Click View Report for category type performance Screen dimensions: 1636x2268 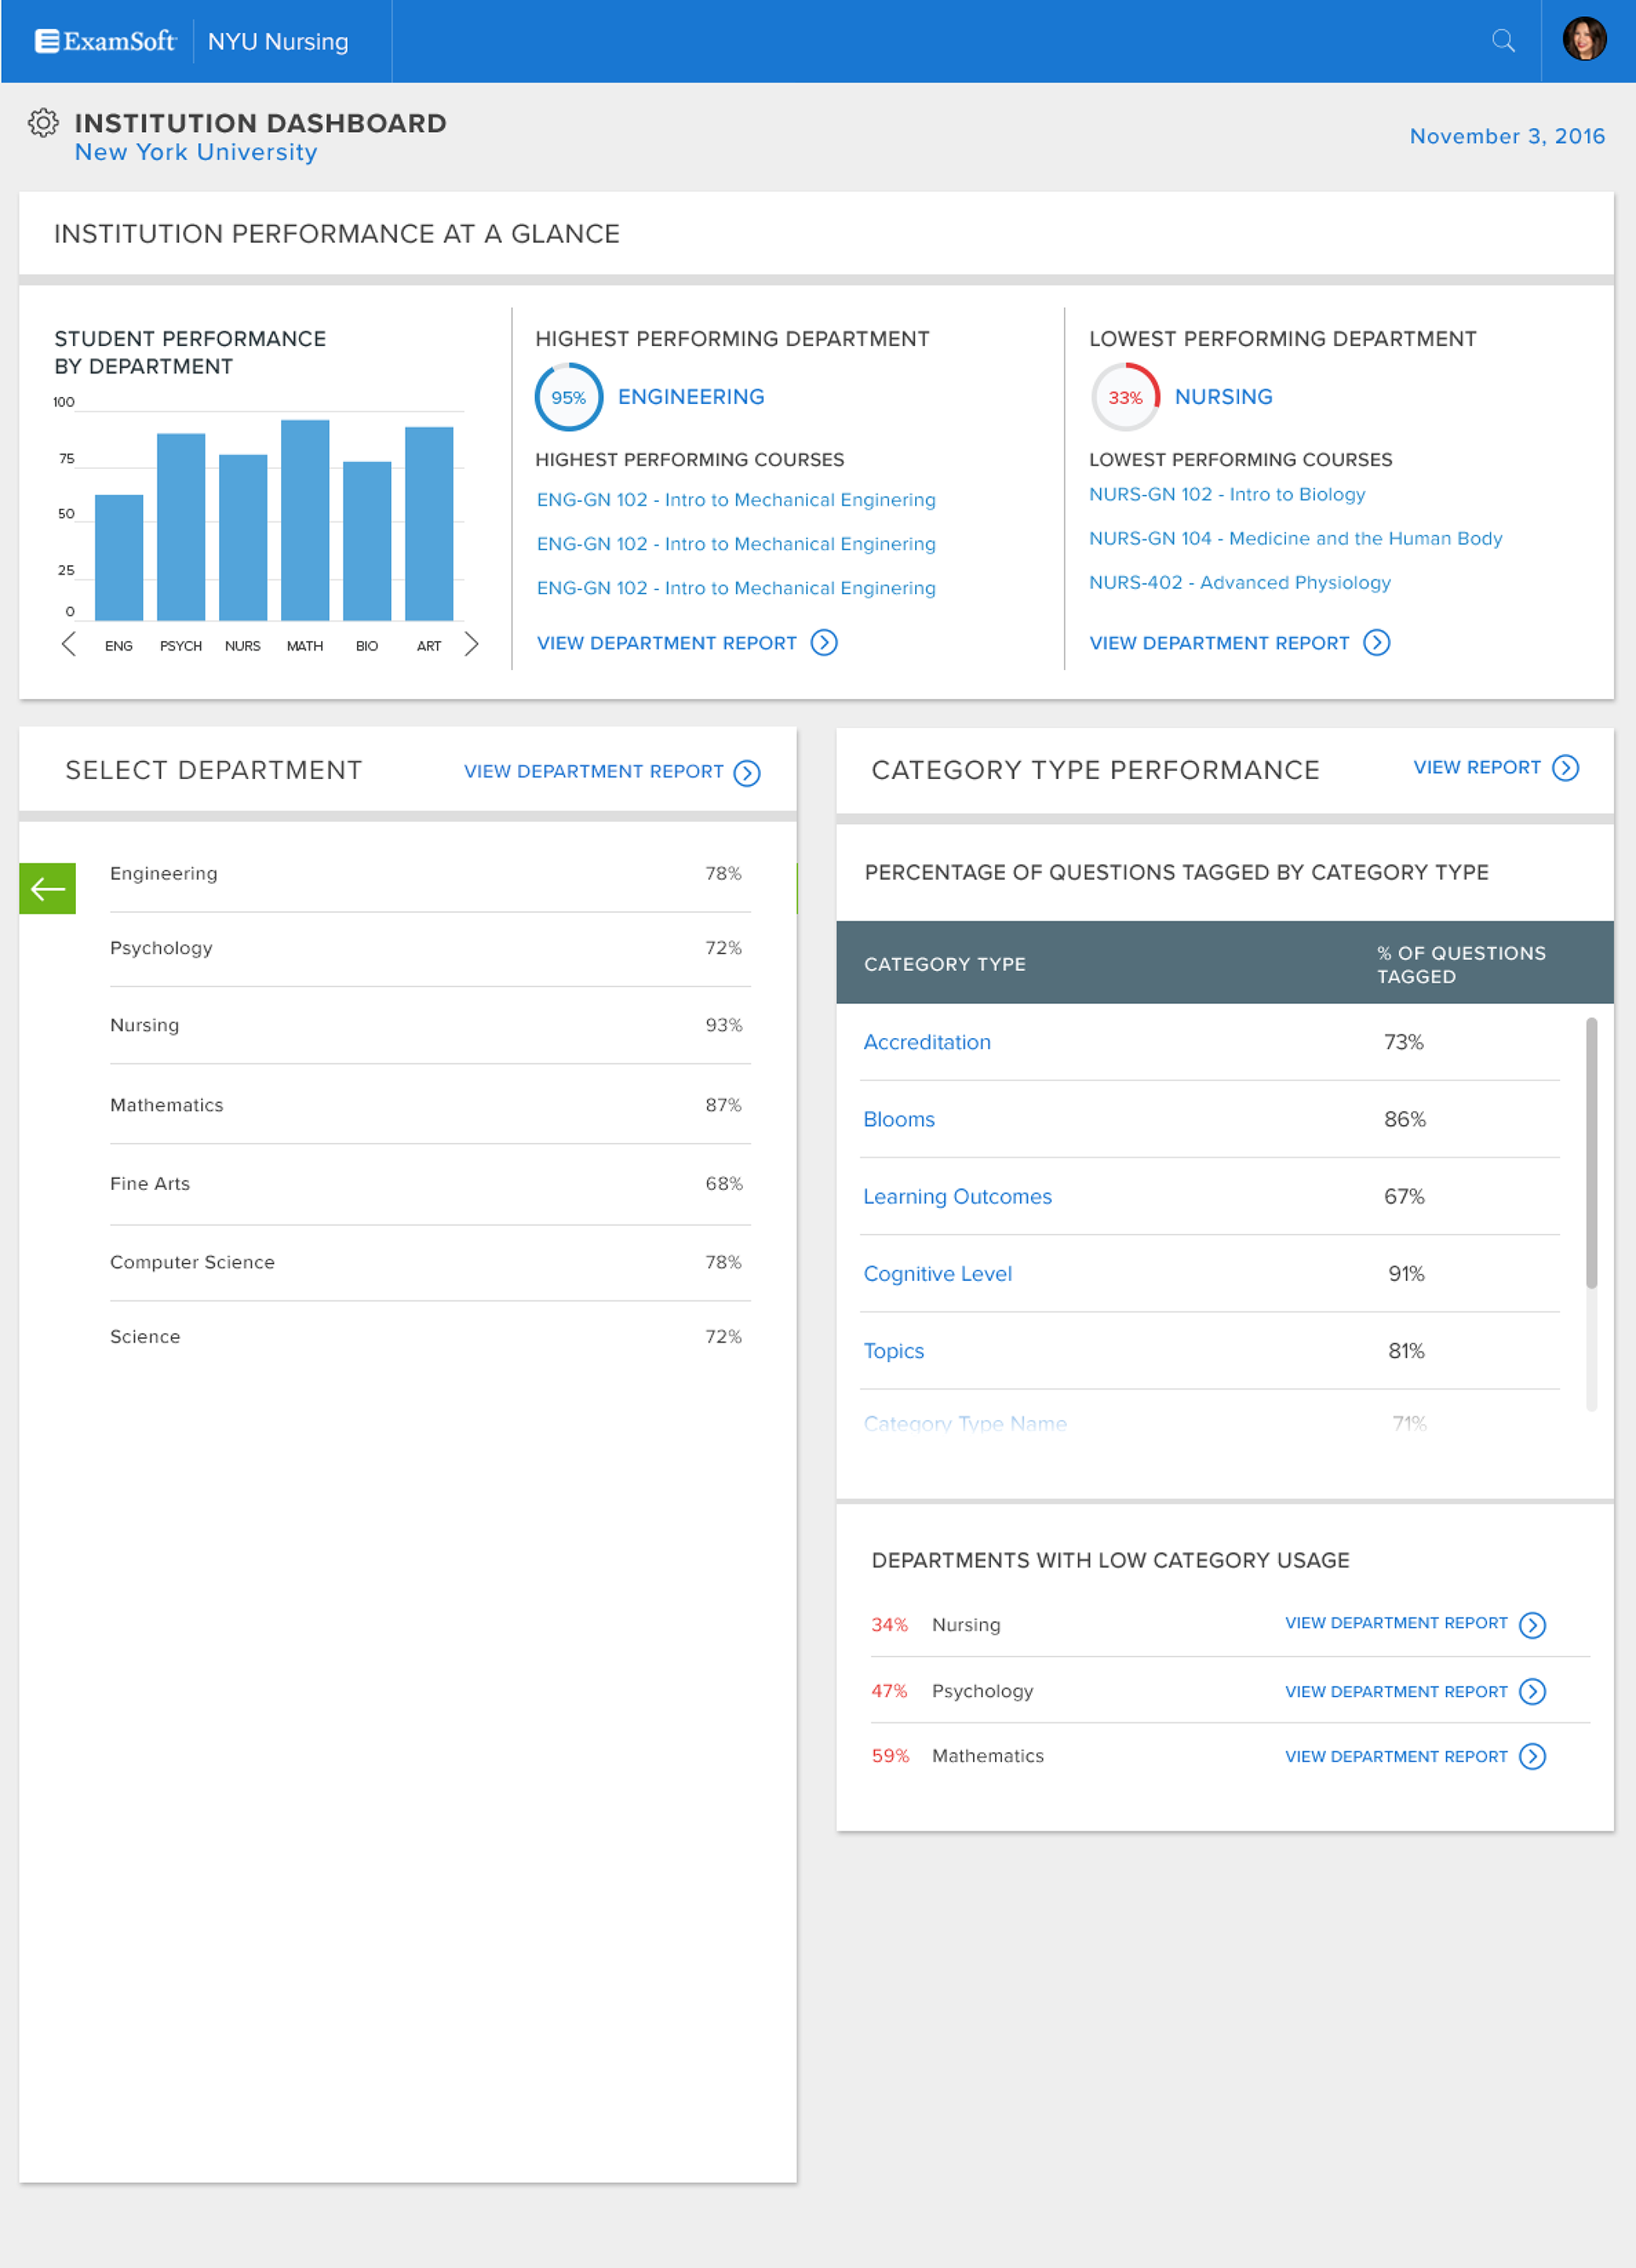1476,768
